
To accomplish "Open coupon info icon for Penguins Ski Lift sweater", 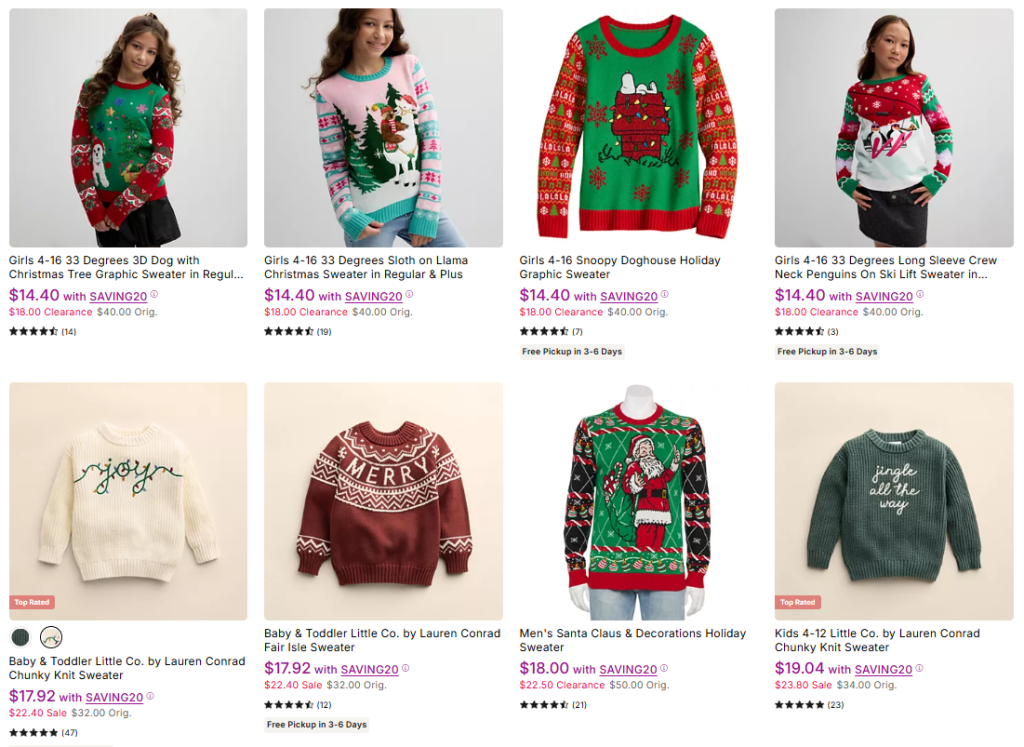I will [920, 295].
